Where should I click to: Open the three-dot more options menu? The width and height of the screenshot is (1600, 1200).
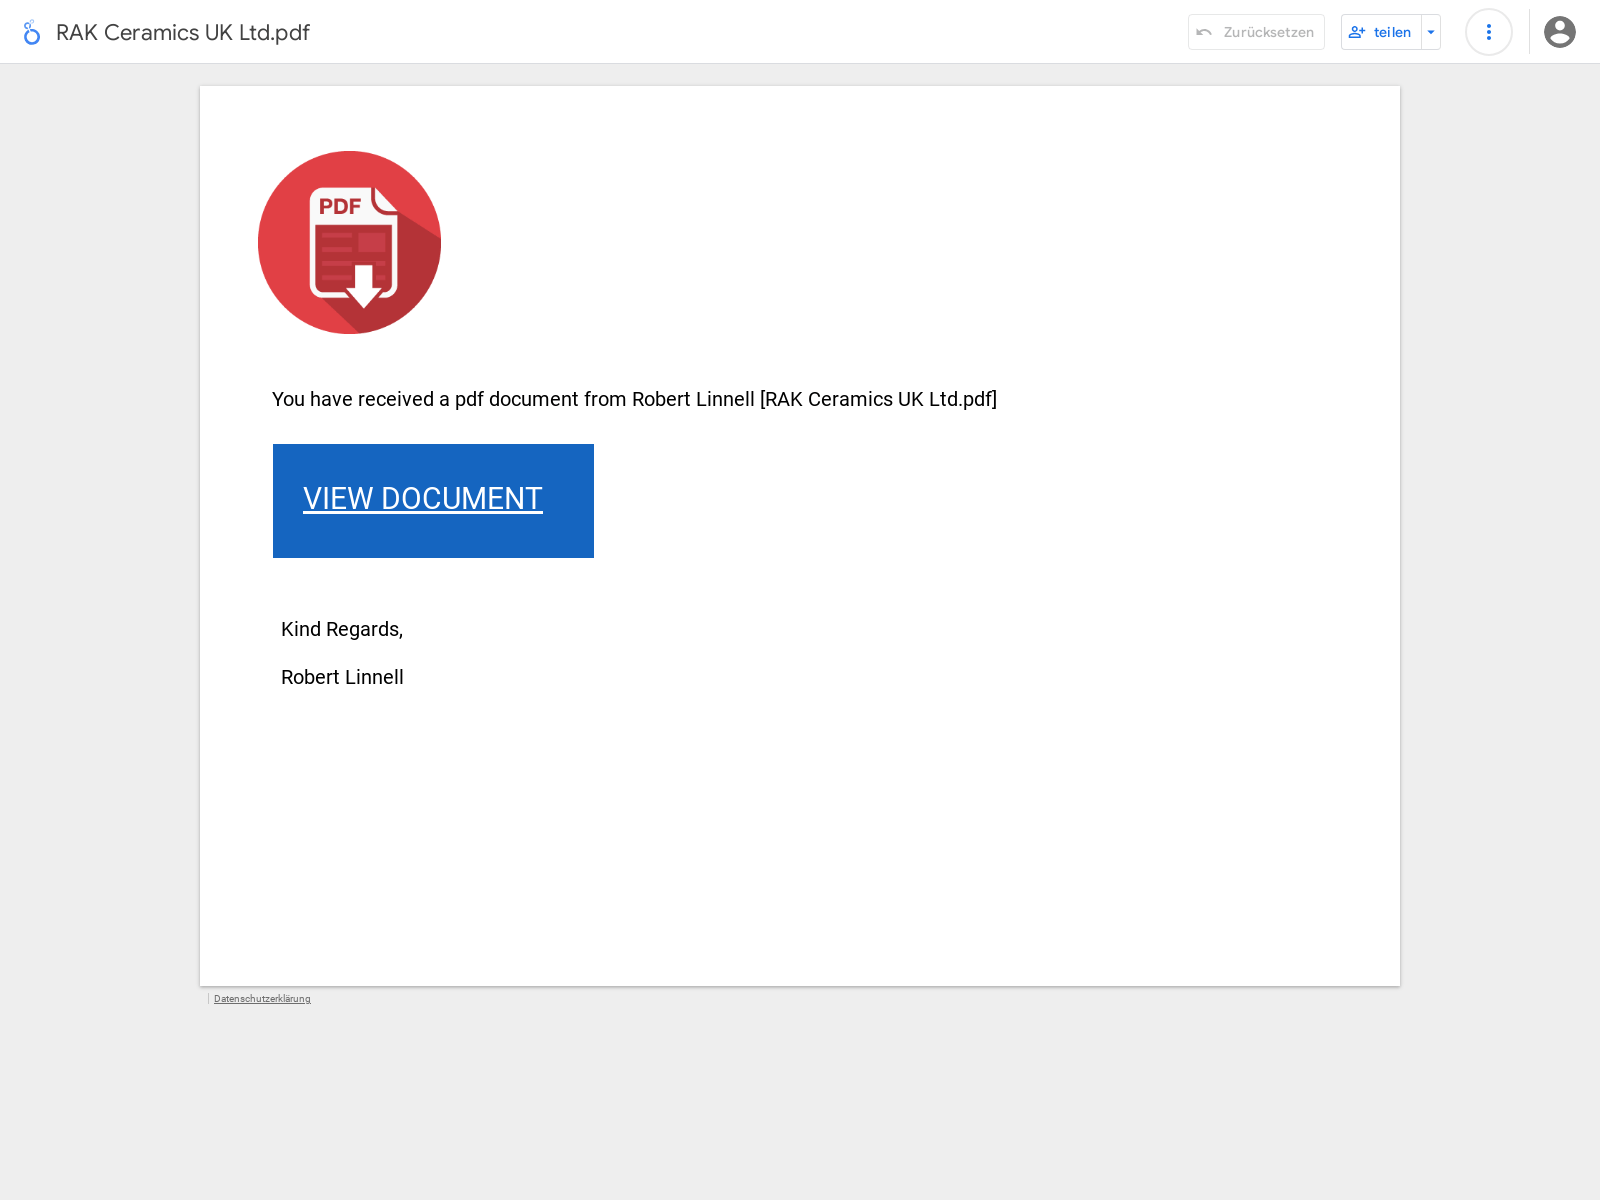(1488, 32)
